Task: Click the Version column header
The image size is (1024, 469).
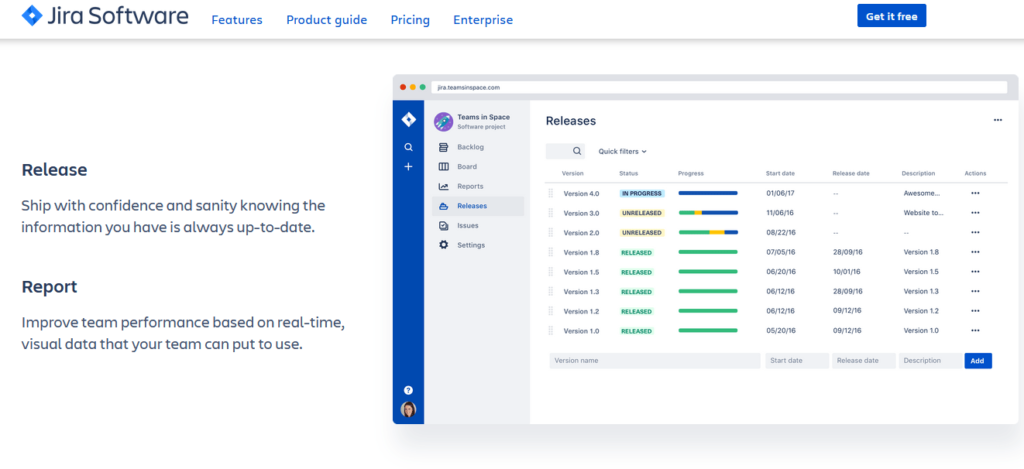Action: (x=573, y=173)
